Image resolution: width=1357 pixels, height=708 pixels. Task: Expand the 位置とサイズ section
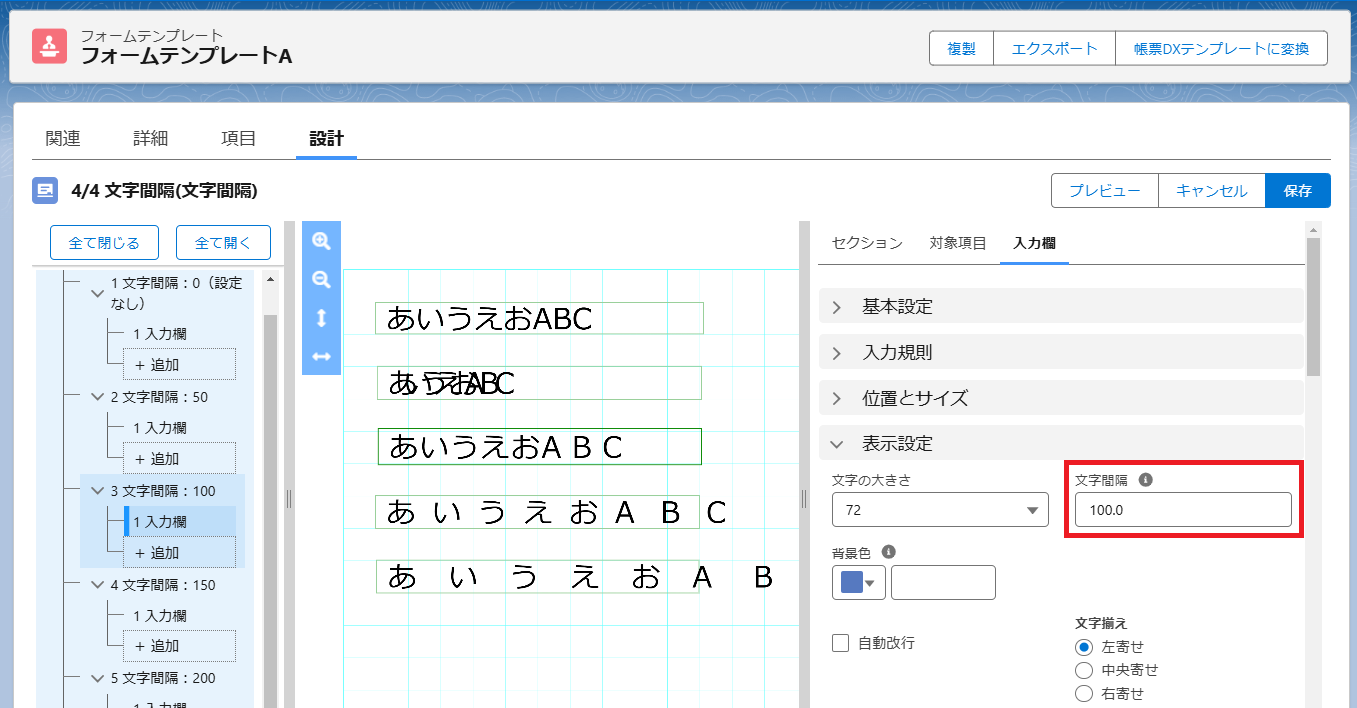(1061, 398)
